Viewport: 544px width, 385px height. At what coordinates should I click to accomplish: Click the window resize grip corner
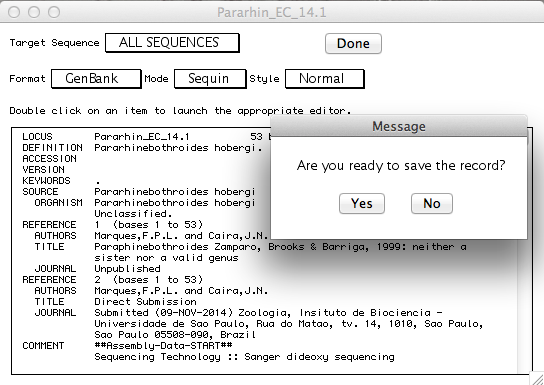coord(537,378)
